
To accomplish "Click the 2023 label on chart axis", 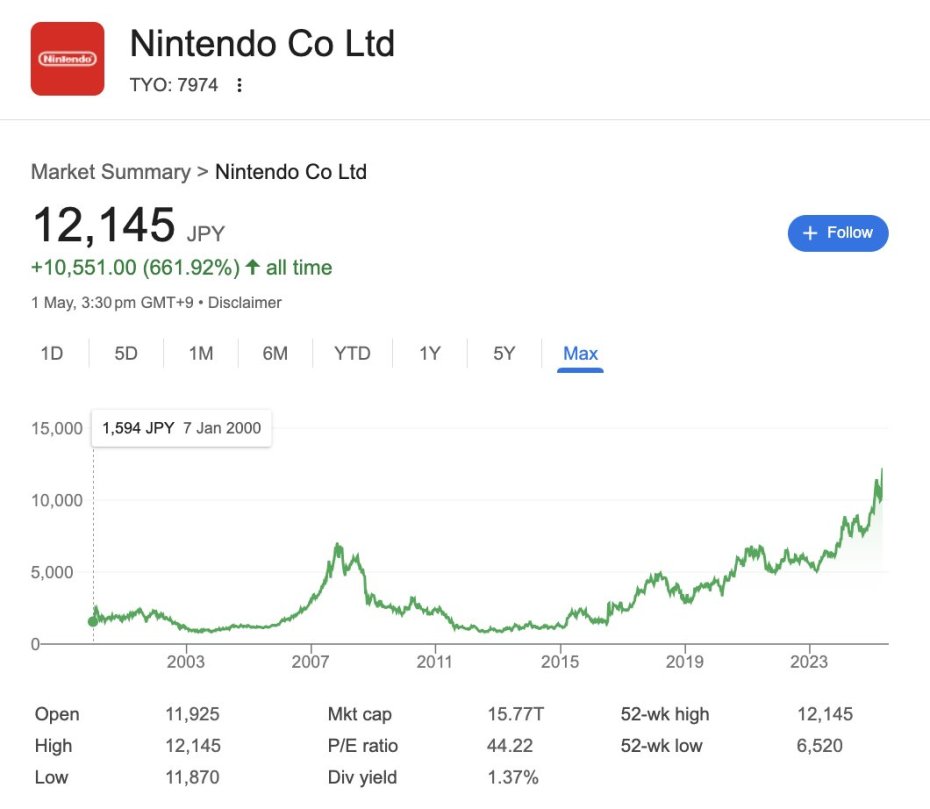I will [x=808, y=662].
